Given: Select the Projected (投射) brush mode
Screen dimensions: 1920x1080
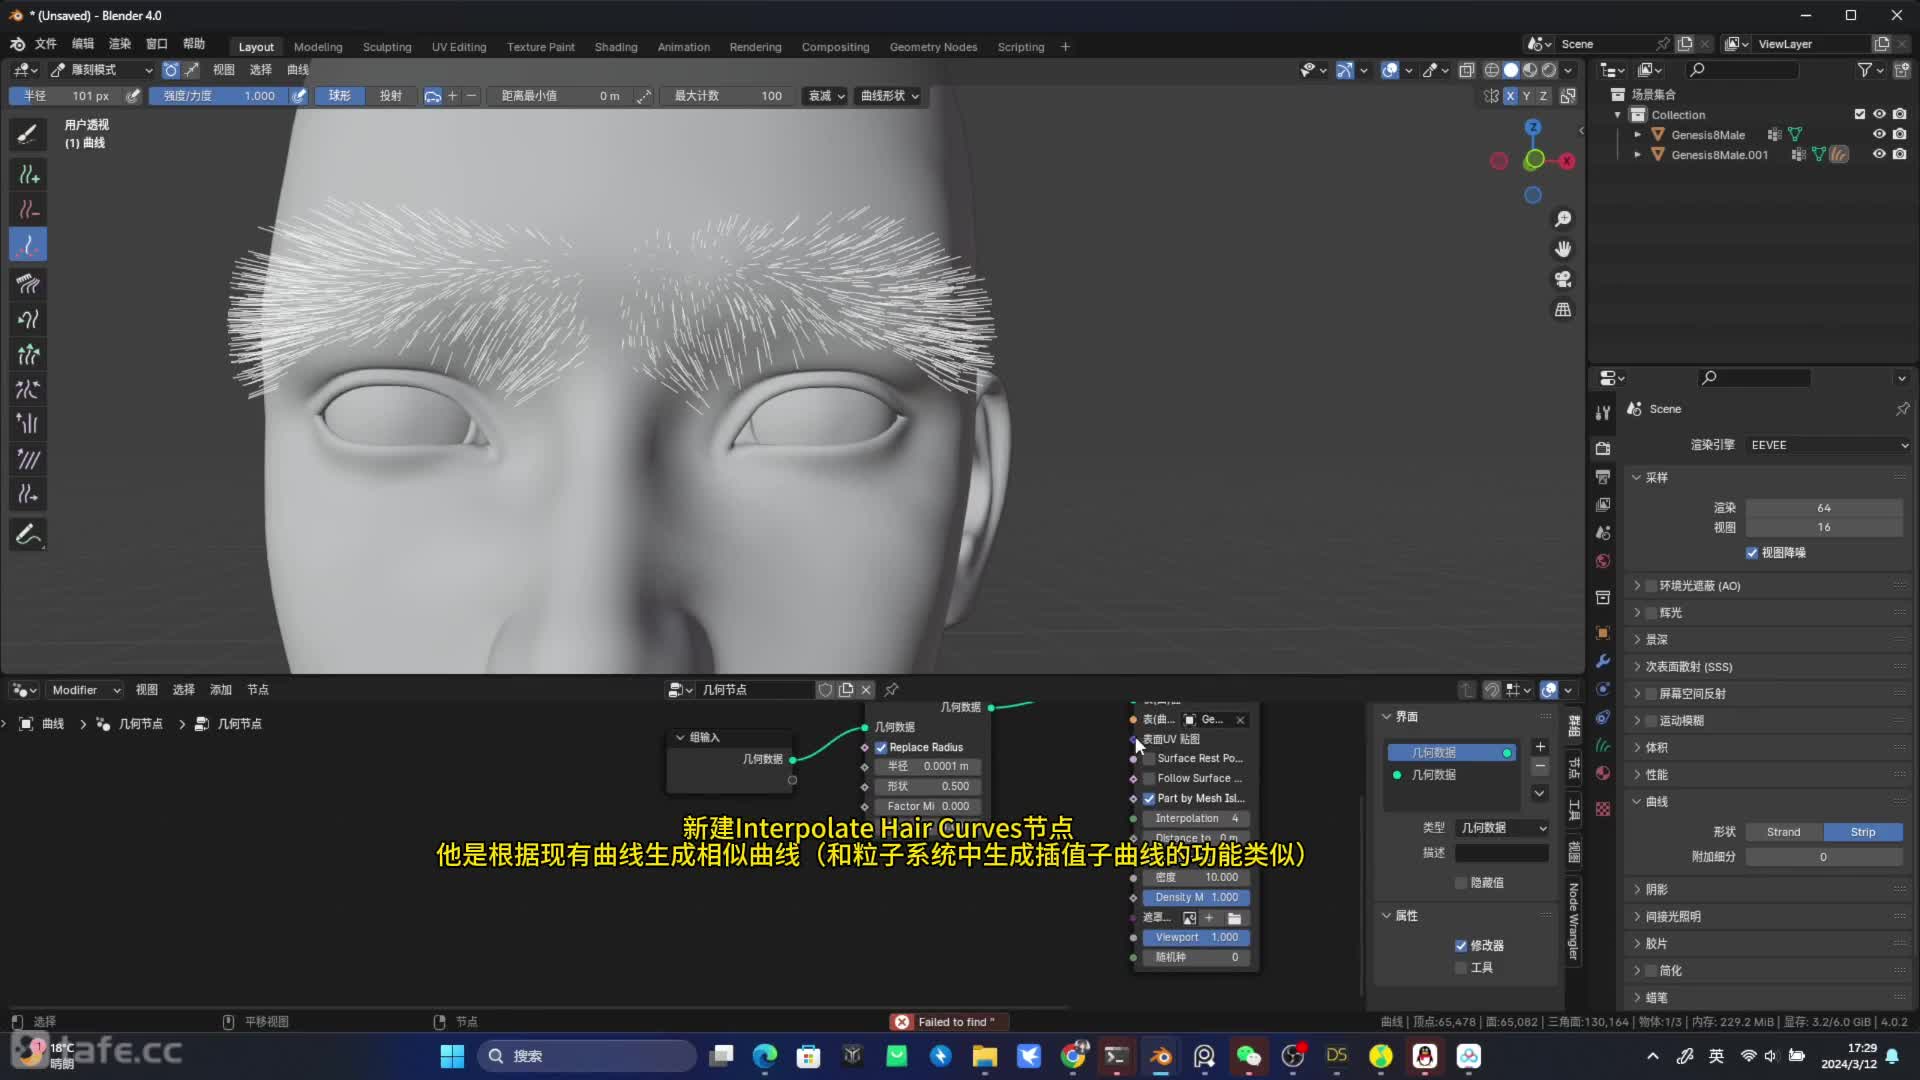Looking at the screenshot, I should (x=390, y=96).
